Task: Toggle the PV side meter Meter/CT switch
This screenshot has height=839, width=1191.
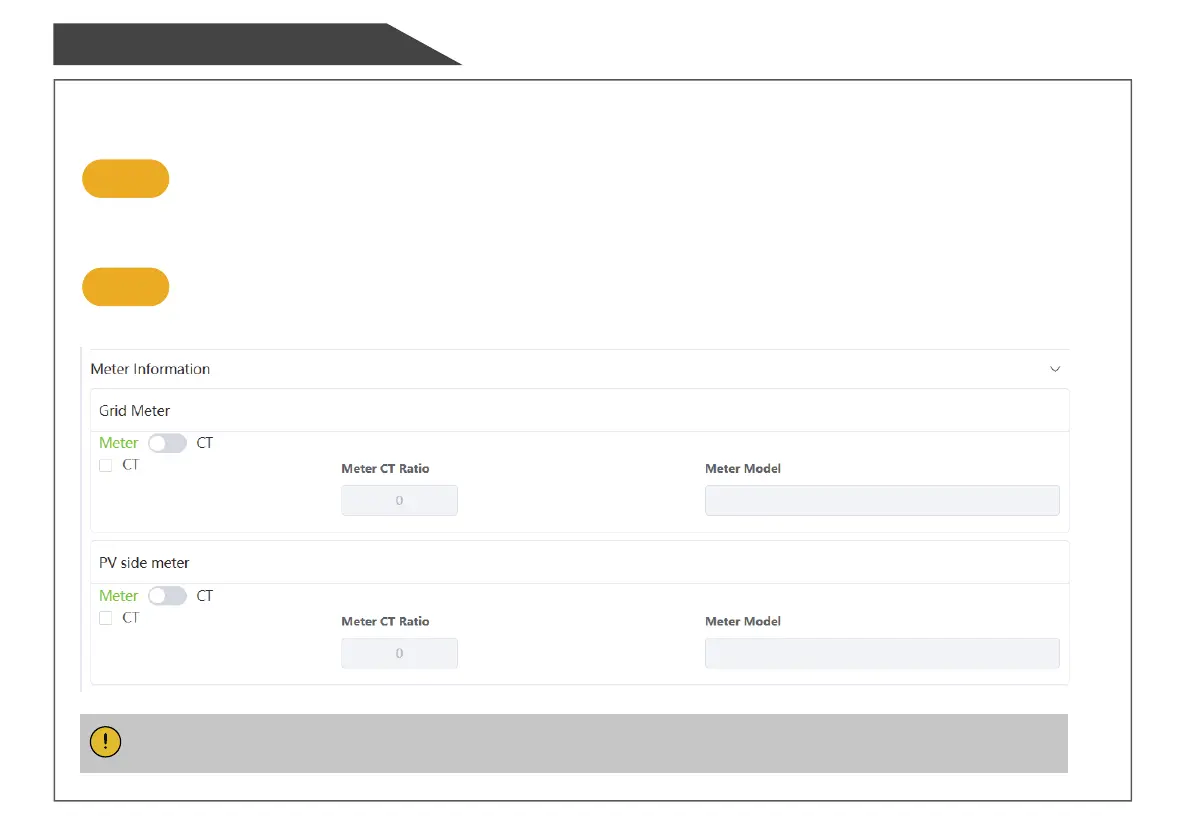Action: (167, 595)
